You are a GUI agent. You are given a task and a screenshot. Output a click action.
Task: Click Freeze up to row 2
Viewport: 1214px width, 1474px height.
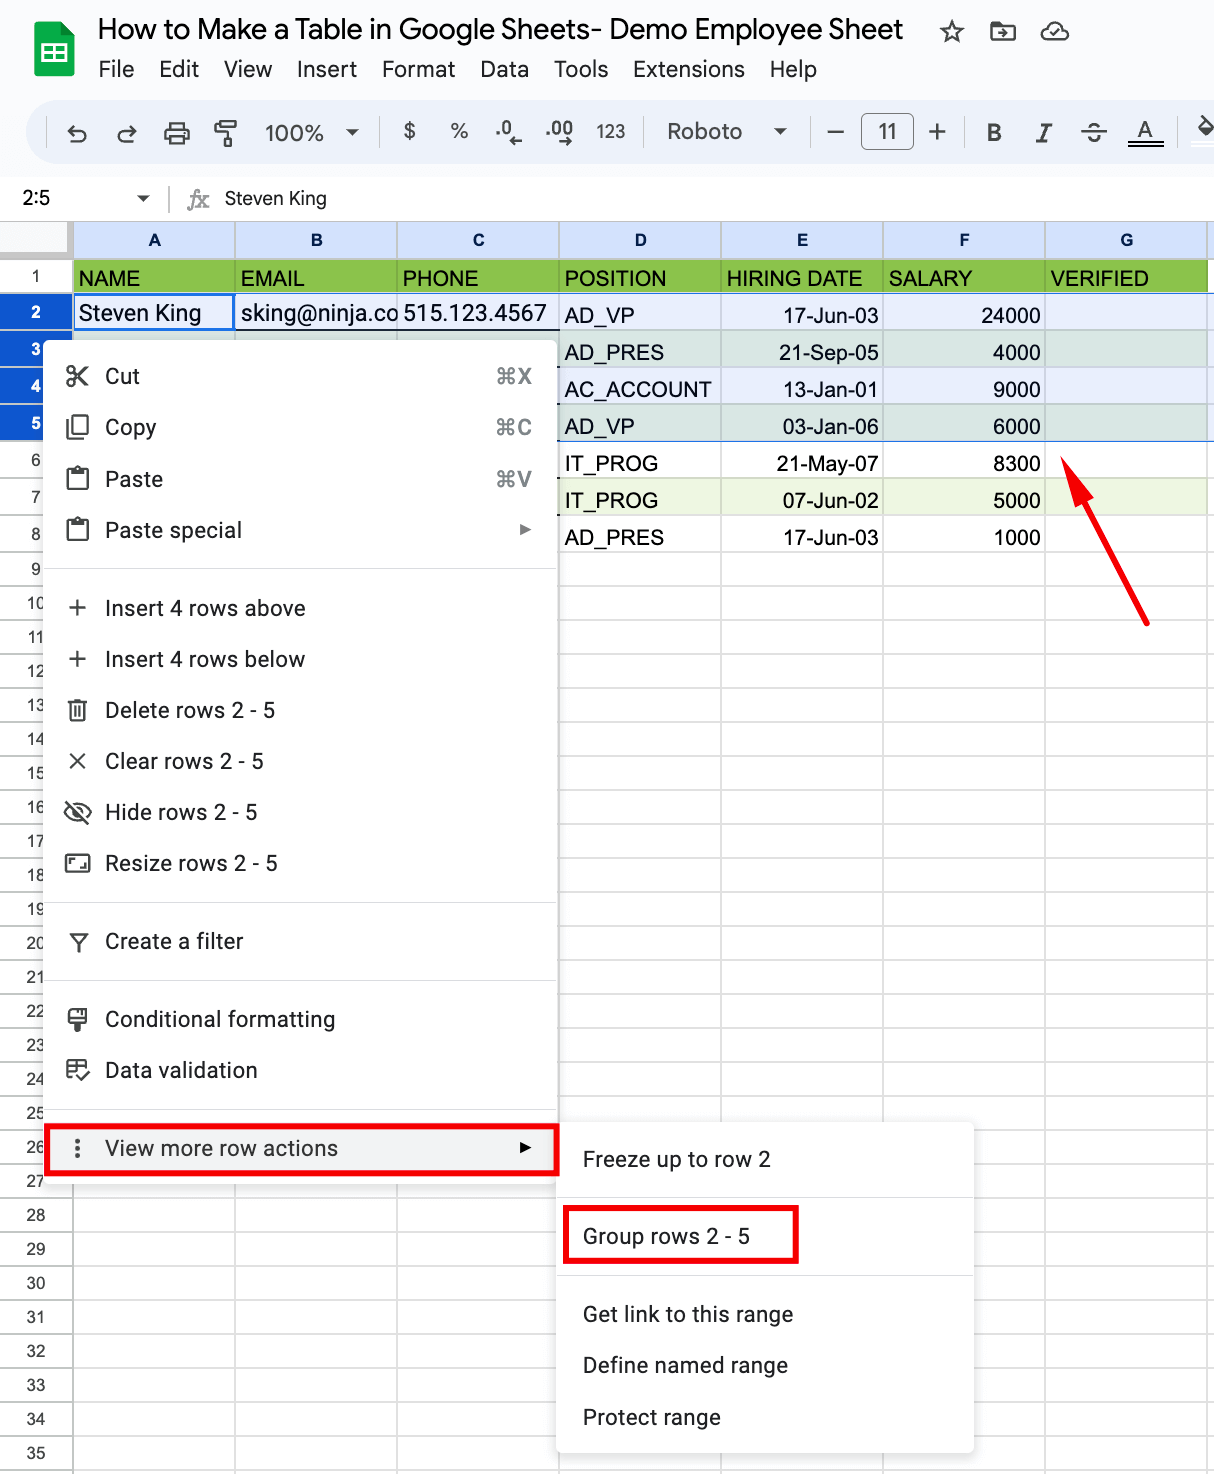[x=676, y=1159]
